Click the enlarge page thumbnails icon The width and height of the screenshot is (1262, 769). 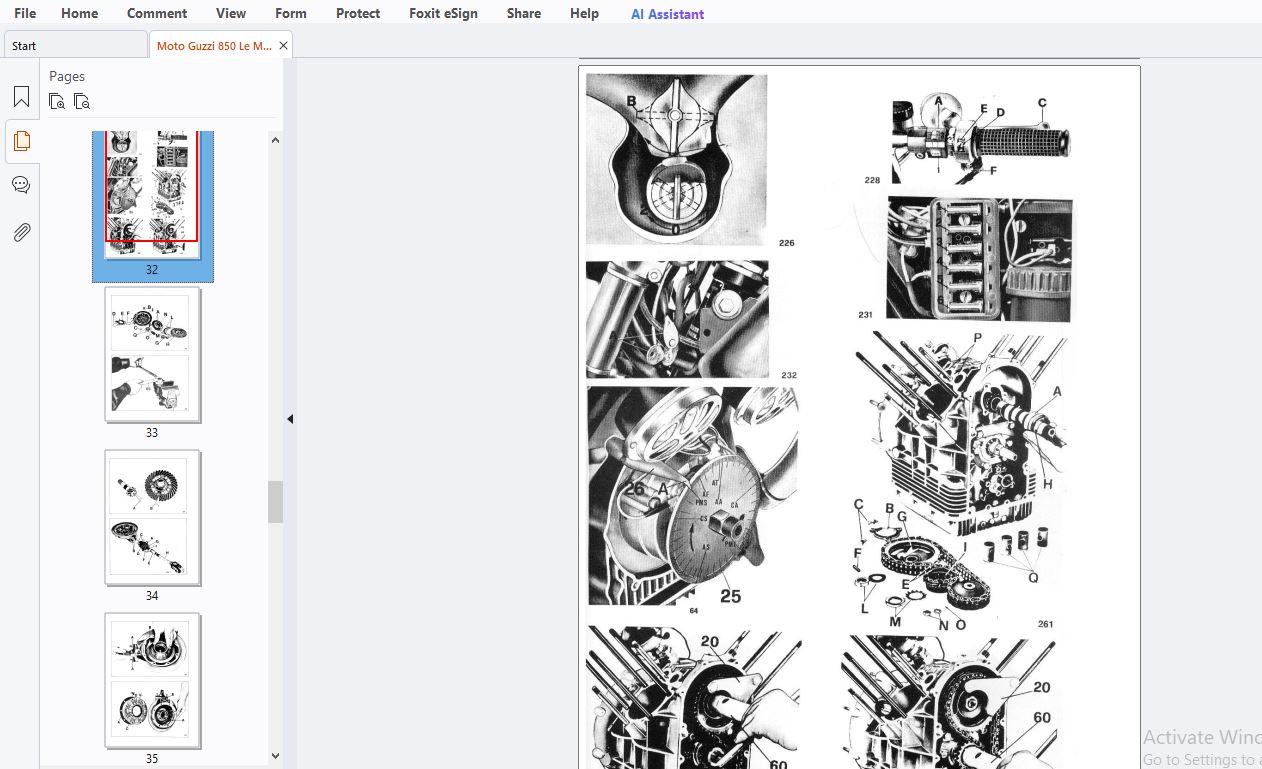pyautogui.click(x=57, y=101)
